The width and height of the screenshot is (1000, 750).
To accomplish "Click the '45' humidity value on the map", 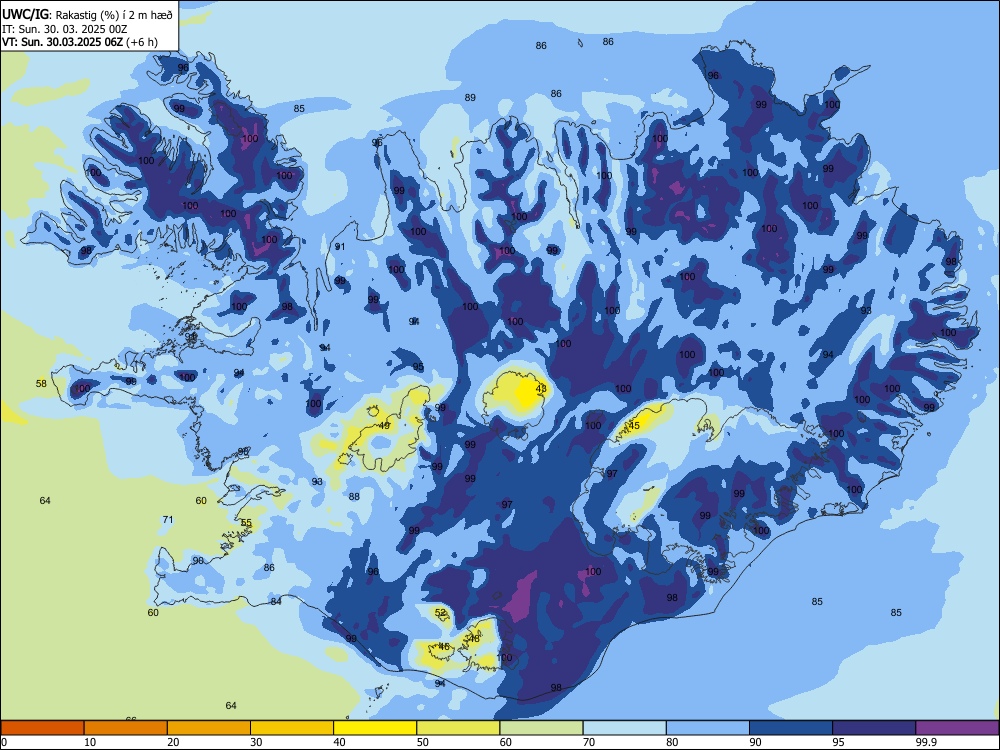I will [634, 425].
